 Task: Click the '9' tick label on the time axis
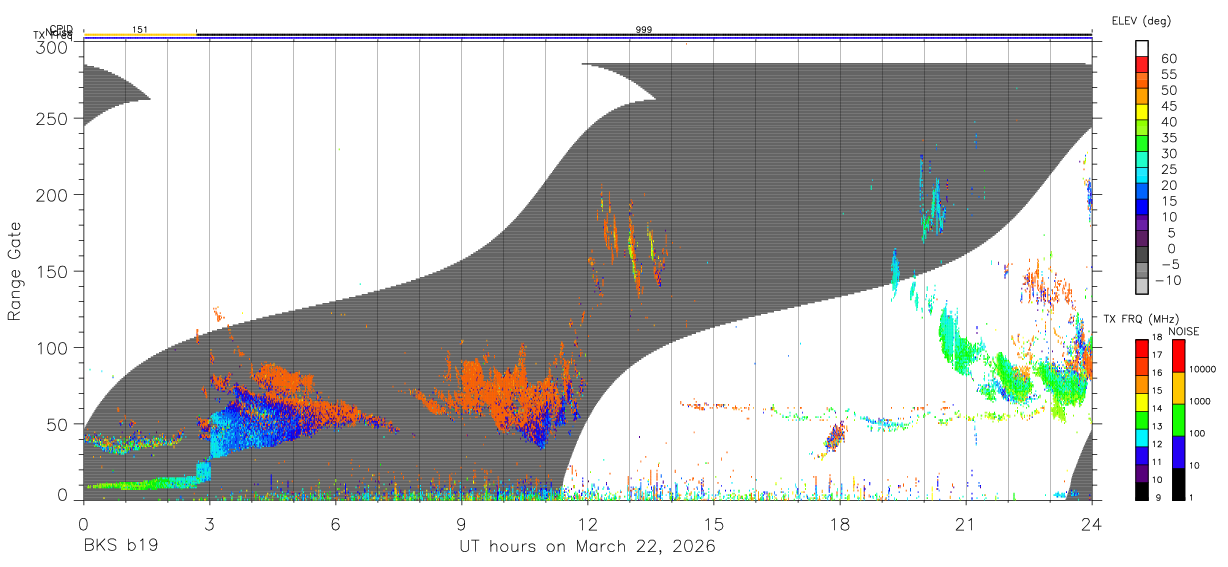pyautogui.click(x=461, y=524)
